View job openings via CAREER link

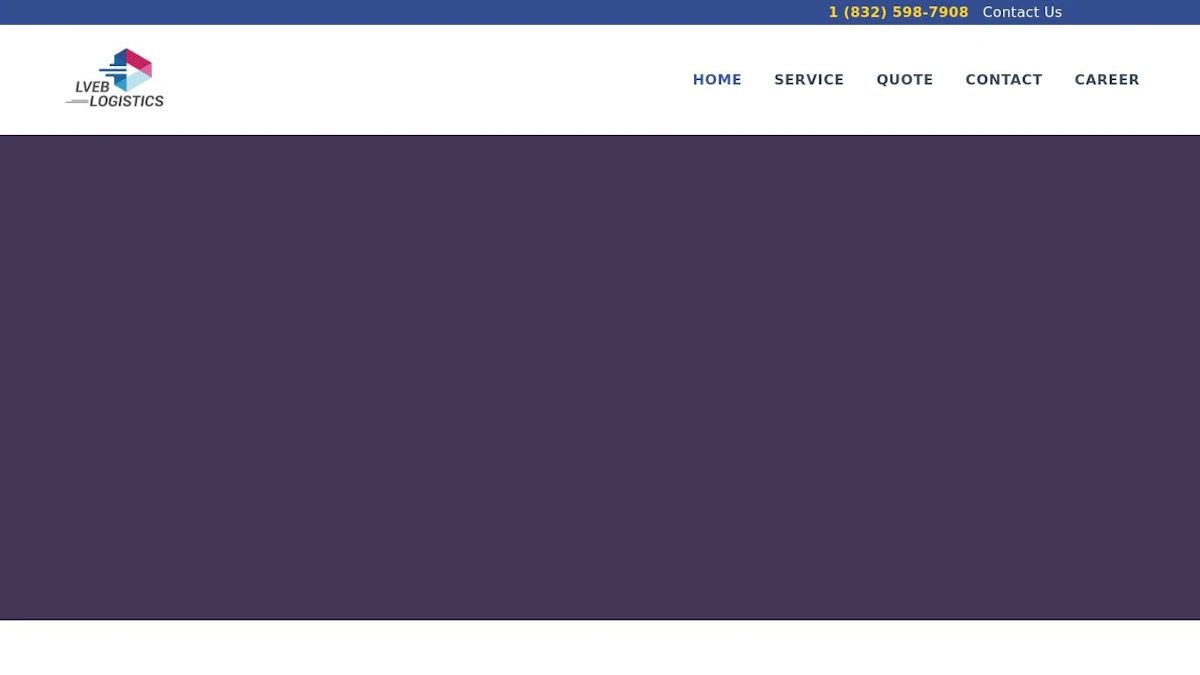click(1107, 80)
